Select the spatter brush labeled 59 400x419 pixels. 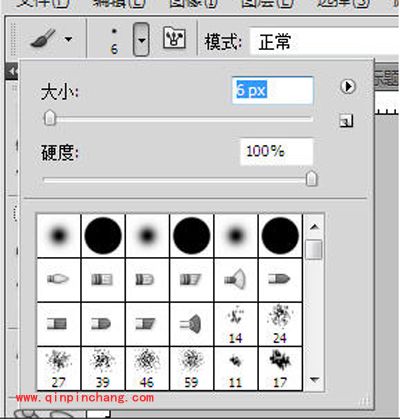click(191, 368)
